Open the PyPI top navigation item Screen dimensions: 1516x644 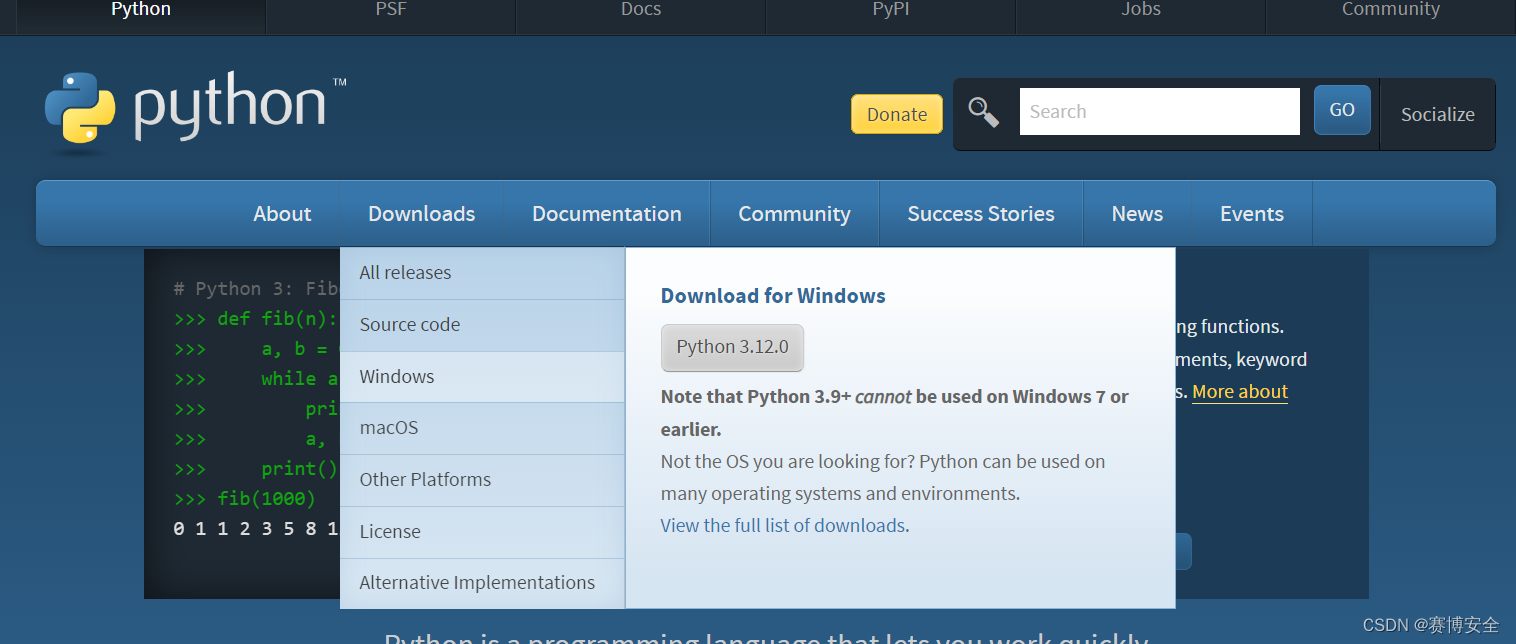point(890,10)
